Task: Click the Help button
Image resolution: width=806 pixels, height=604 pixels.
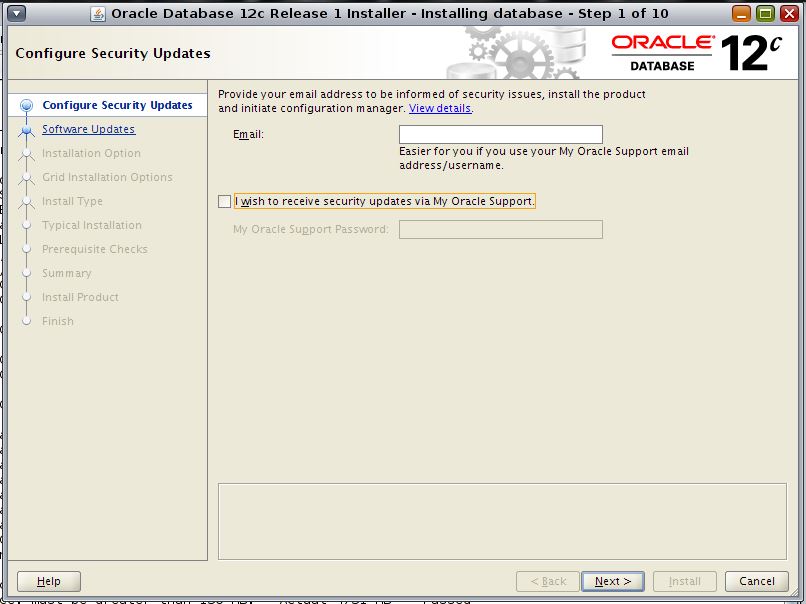Action: point(49,581)
